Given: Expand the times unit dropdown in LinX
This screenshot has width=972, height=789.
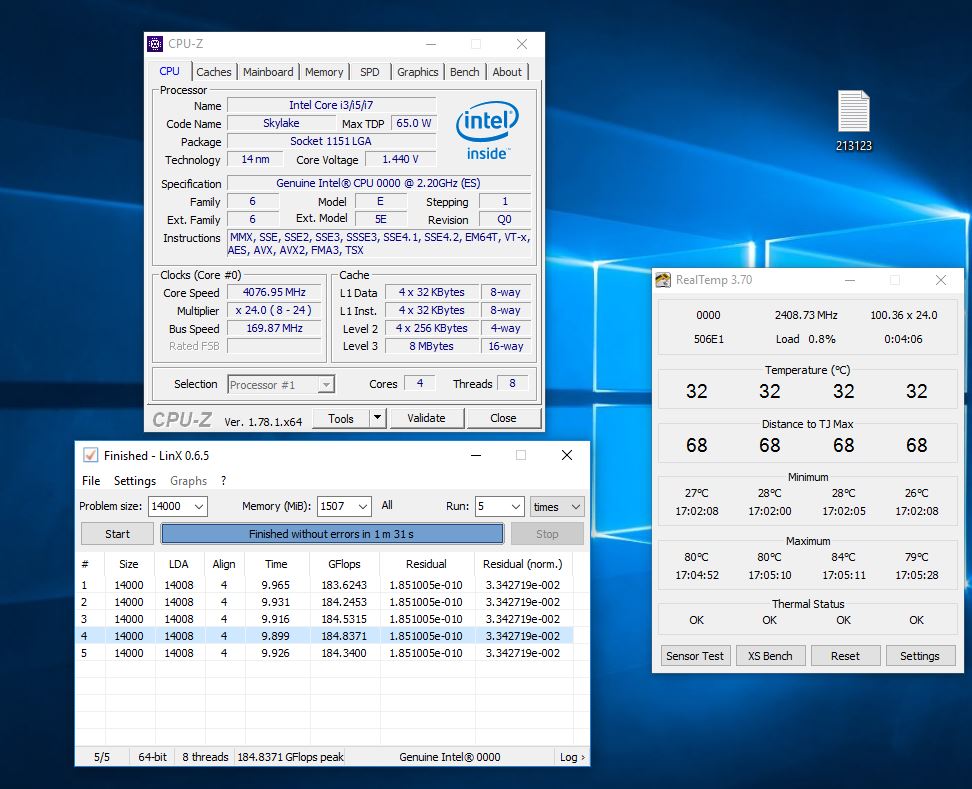Looking at the screenshot, I should 575,506.
